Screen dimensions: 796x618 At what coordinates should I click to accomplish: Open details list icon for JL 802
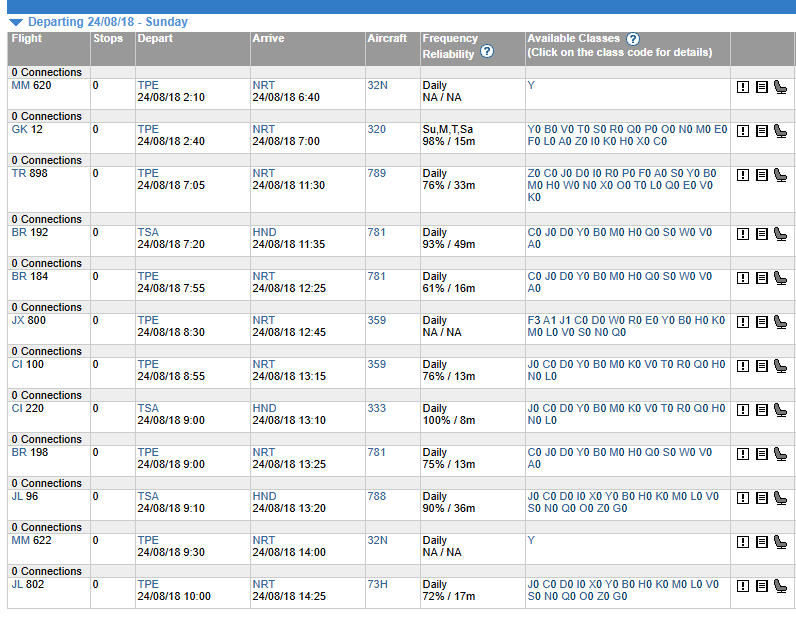(761, 586)
